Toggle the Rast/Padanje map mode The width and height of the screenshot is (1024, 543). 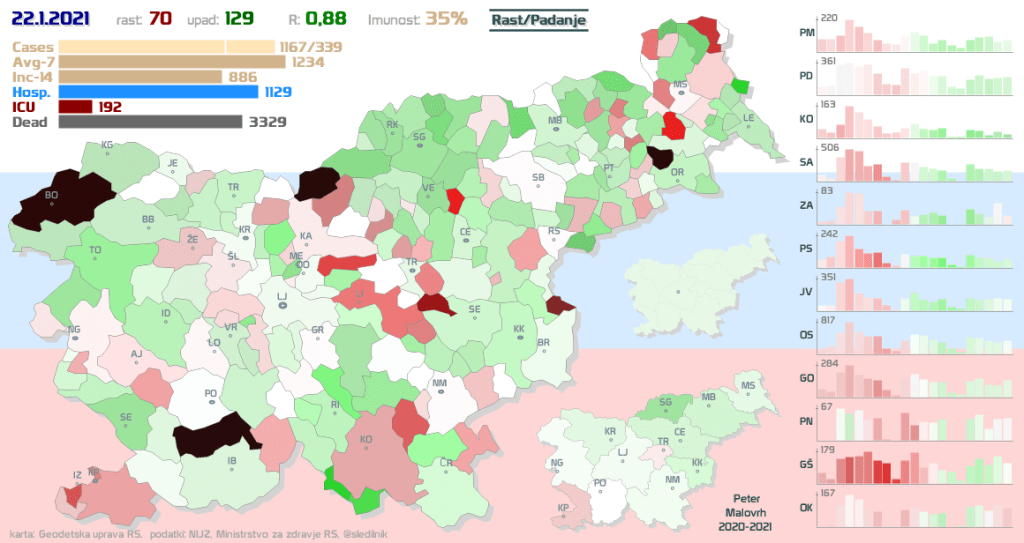click(540, 20)
